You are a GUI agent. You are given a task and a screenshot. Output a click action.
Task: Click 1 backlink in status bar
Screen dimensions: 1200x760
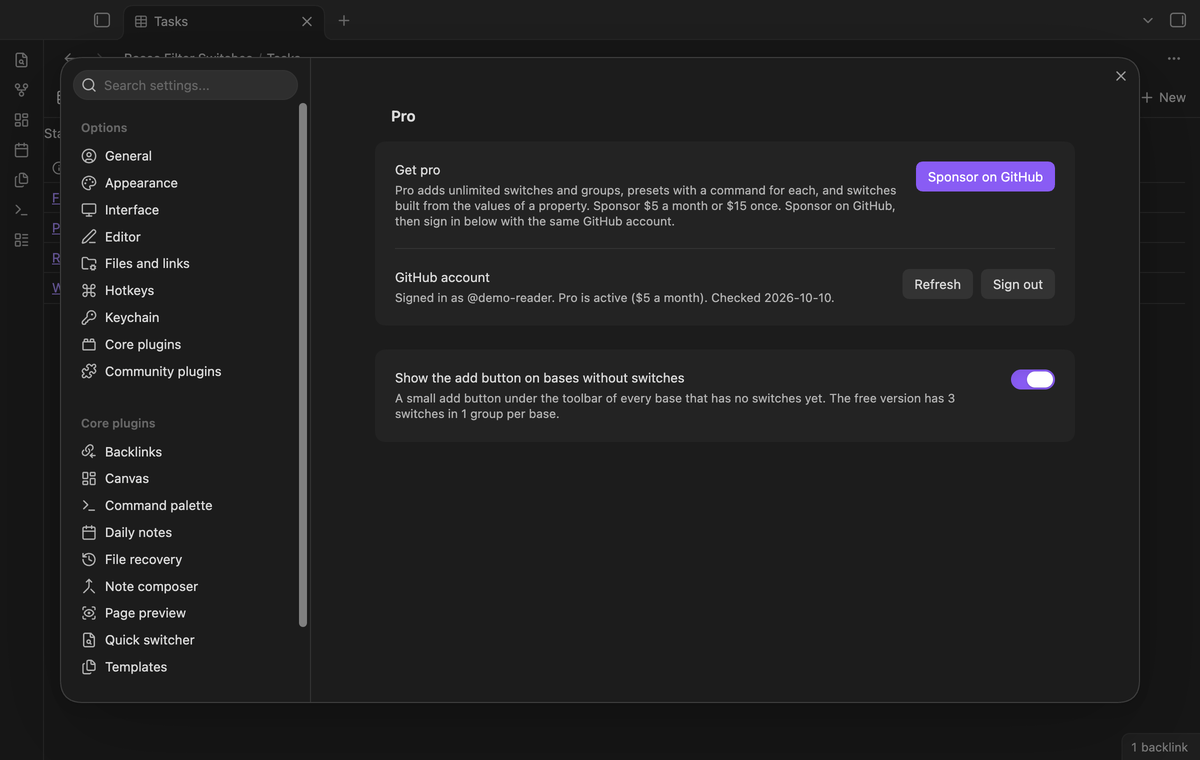tap(1159, 747)
